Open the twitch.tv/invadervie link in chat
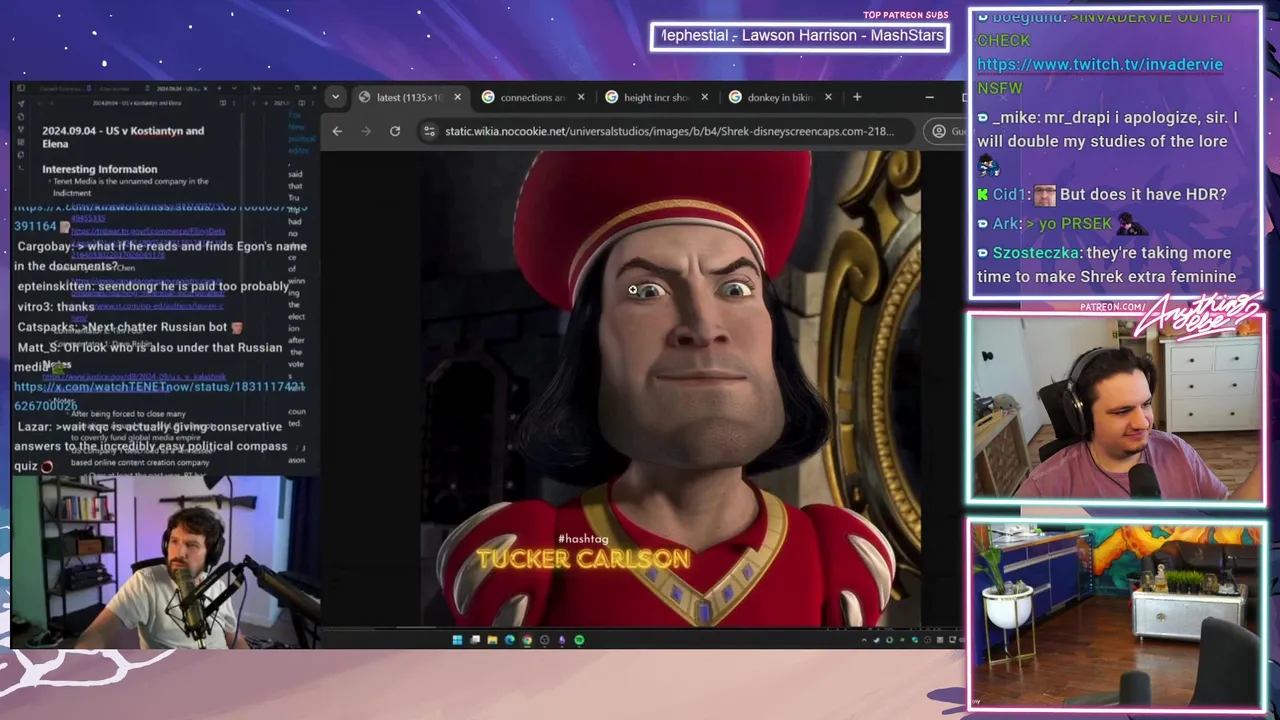The width and height of the screenshot is (1280, 720). pos(1100,64)
